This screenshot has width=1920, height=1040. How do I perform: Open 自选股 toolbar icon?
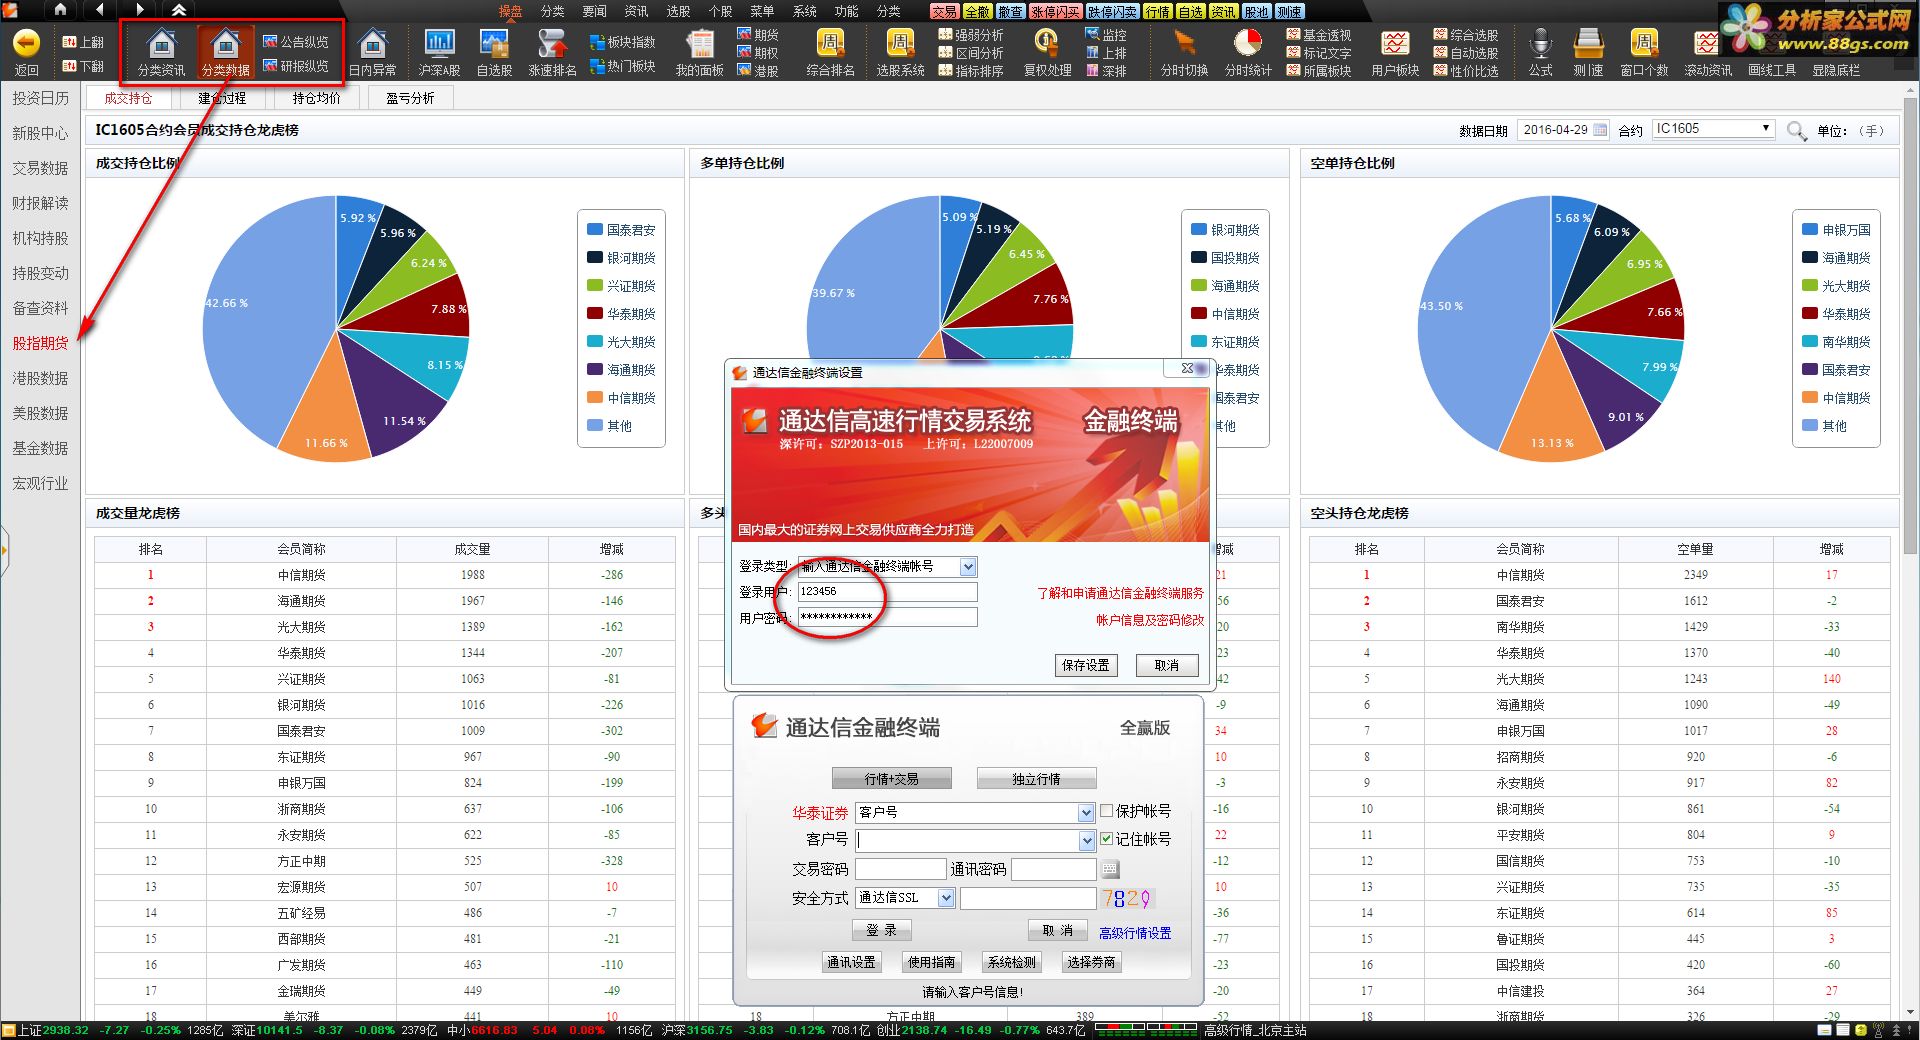[494, 45]
